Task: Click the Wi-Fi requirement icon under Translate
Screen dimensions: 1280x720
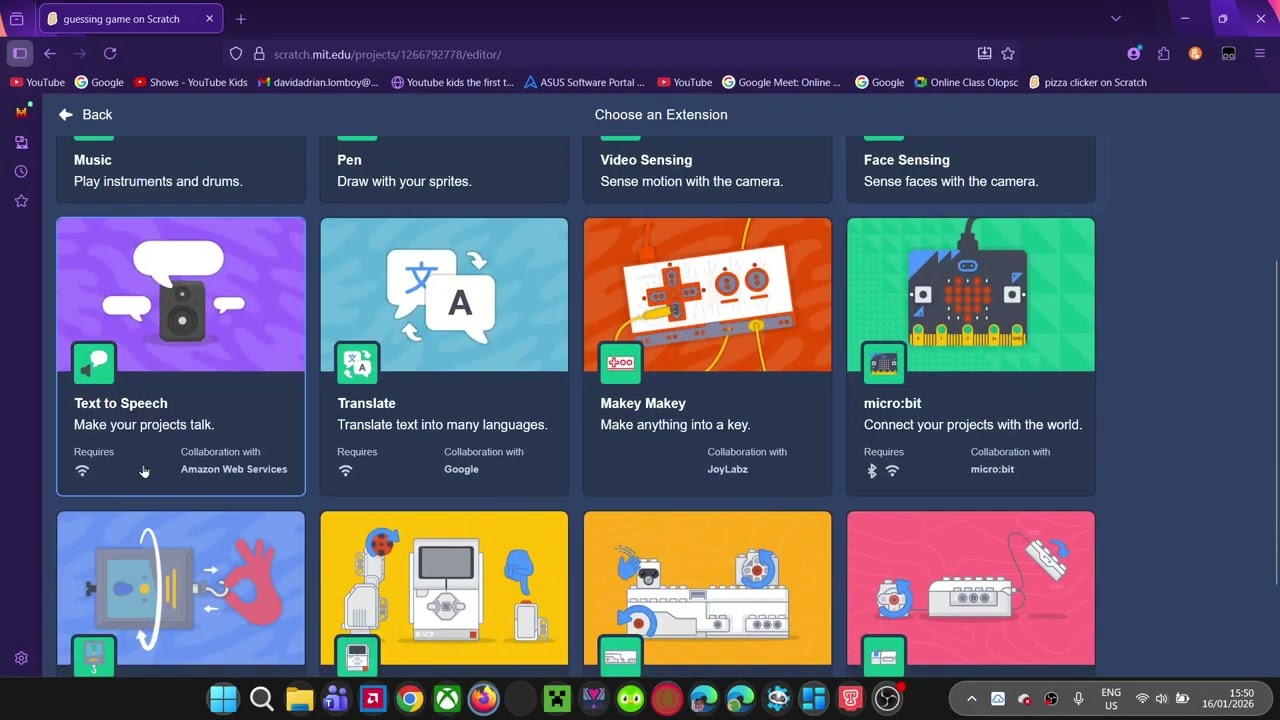Action: point(346,471)
